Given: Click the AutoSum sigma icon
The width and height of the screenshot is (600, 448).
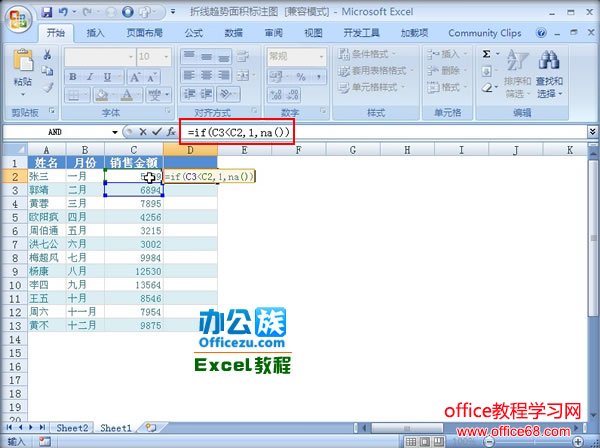Looking at the screenshot, I should [x=486, y=54].
